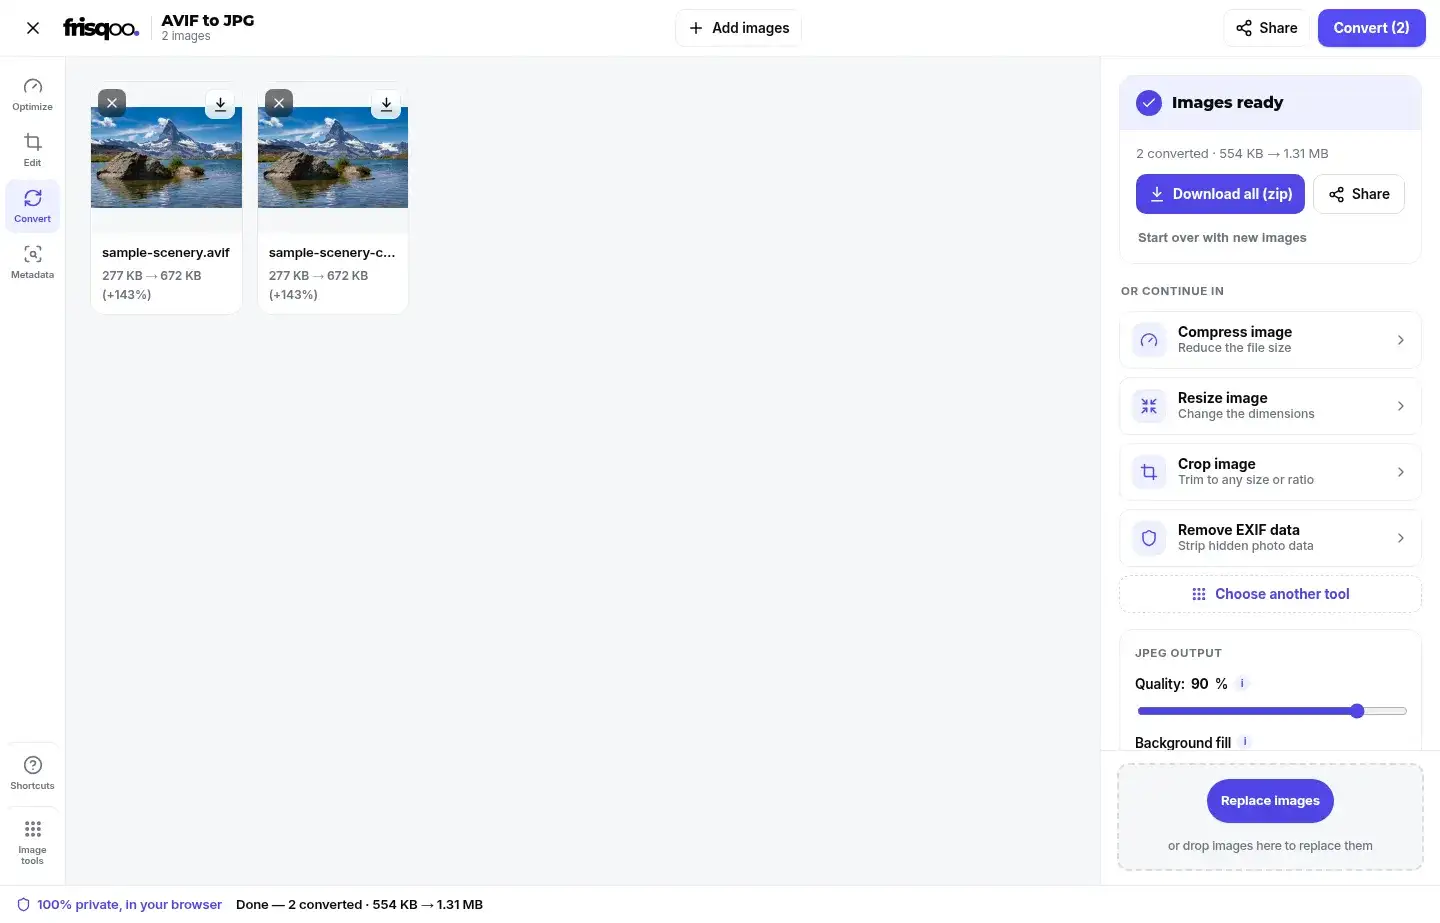The image size is (1440, 923).
Task: Click the sample-scenery.avif thumbnail
Action: coord(166,158)
